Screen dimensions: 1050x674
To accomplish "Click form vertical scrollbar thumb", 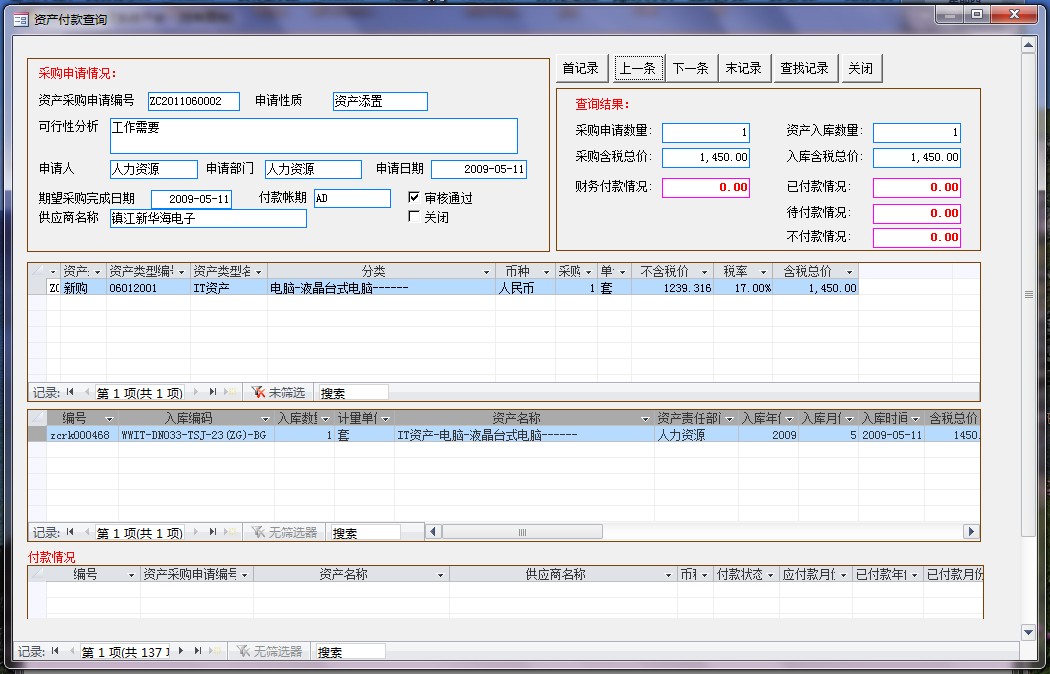I will pos(1029,294).
